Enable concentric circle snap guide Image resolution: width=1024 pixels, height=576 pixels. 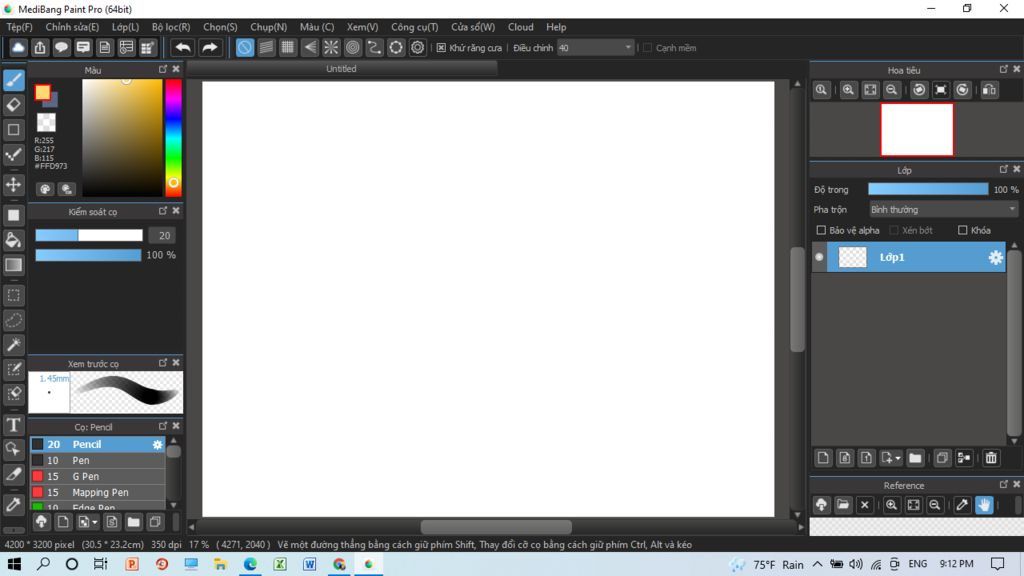[x=353, y=48]
